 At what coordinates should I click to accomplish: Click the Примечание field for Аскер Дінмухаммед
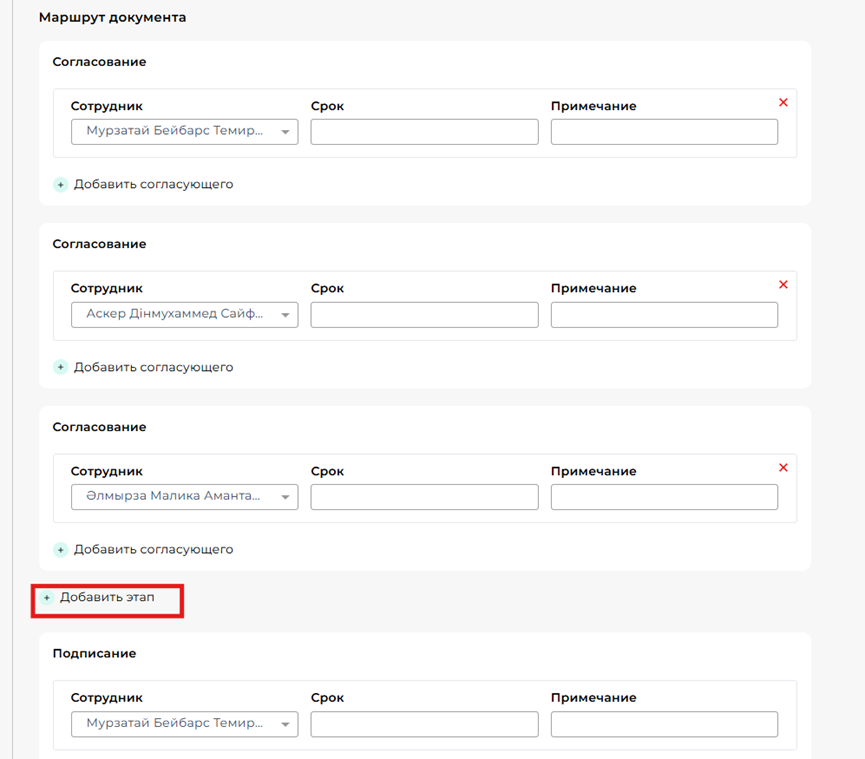[664, 314]
